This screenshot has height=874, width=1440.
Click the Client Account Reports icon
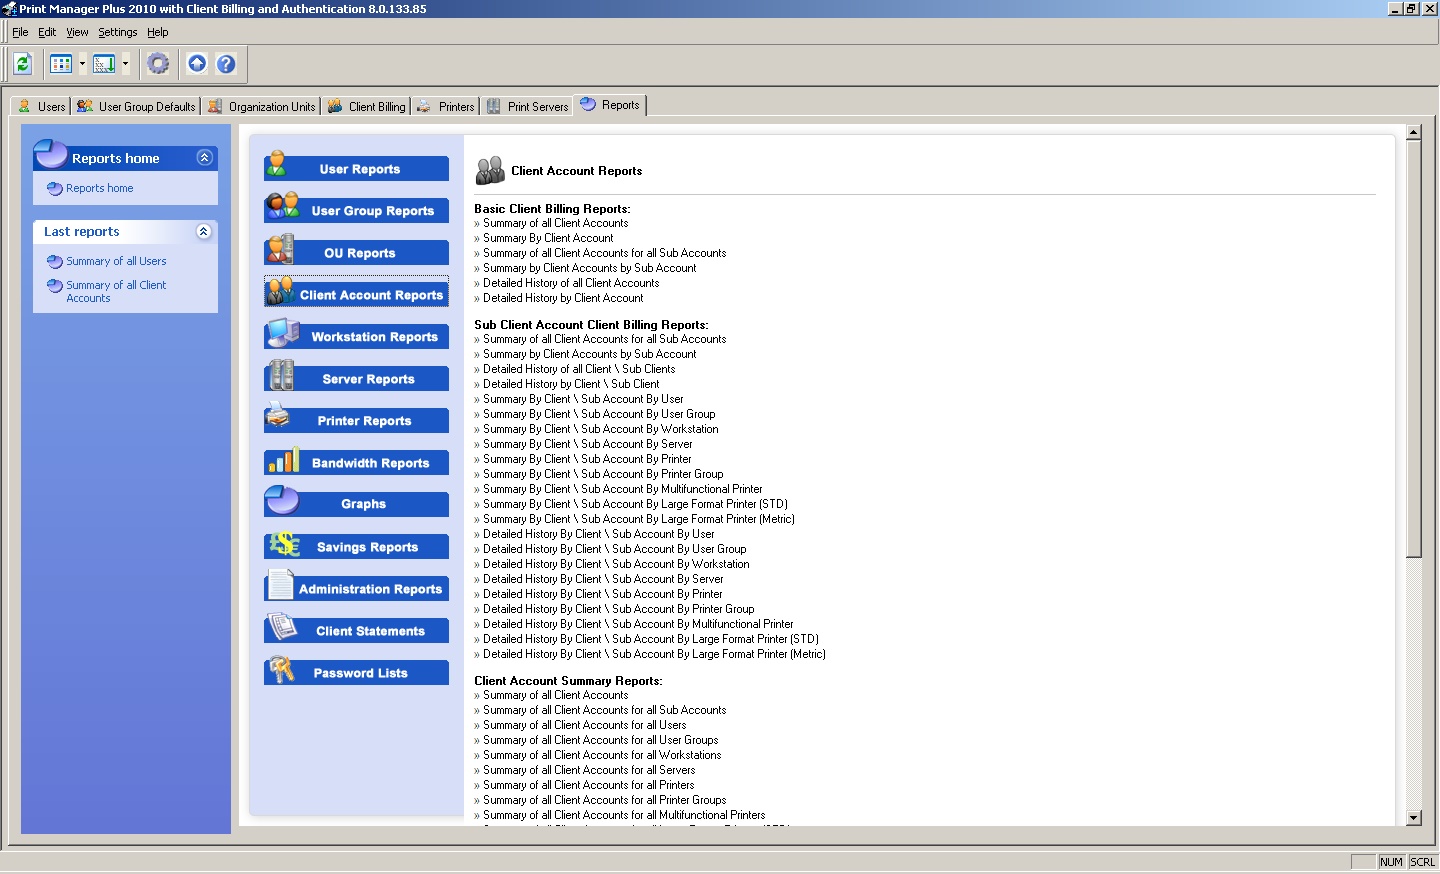tap(281, 291)
